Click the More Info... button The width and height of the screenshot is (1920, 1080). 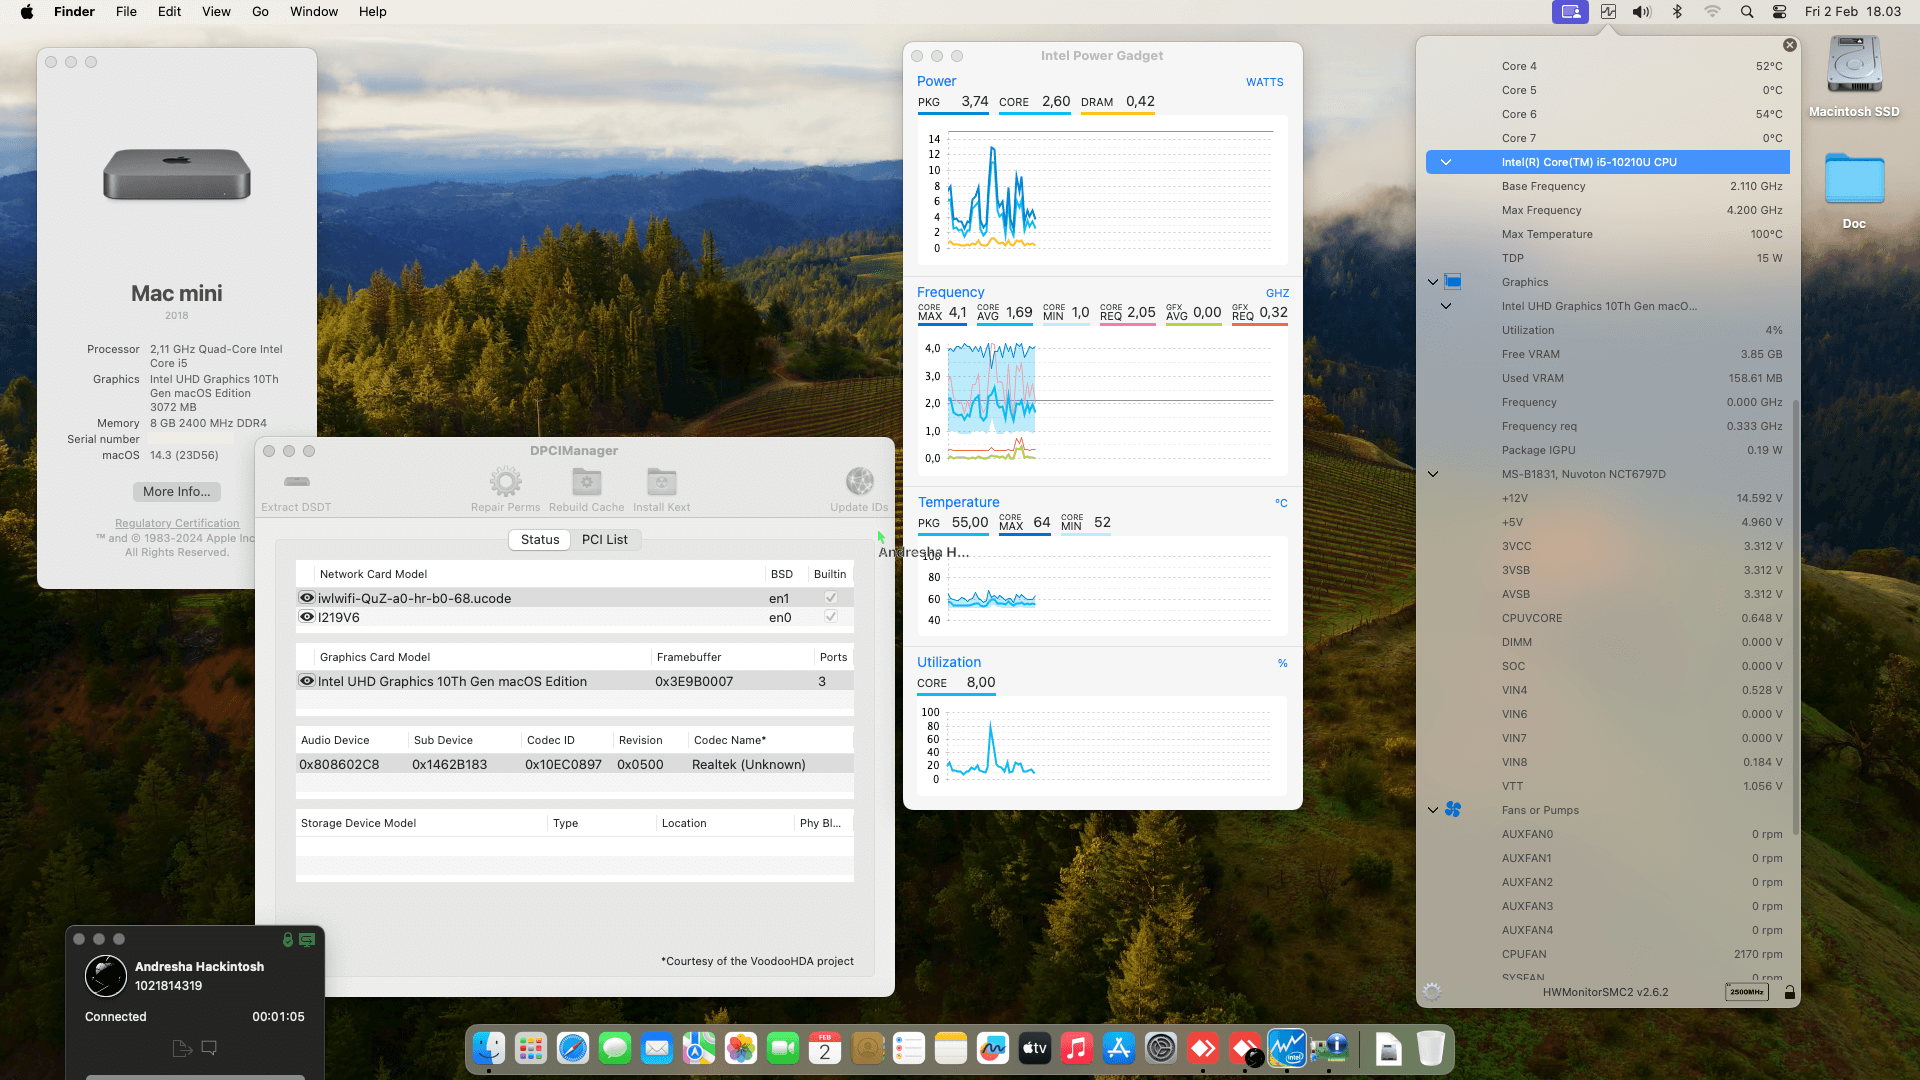tap(177, 491)
